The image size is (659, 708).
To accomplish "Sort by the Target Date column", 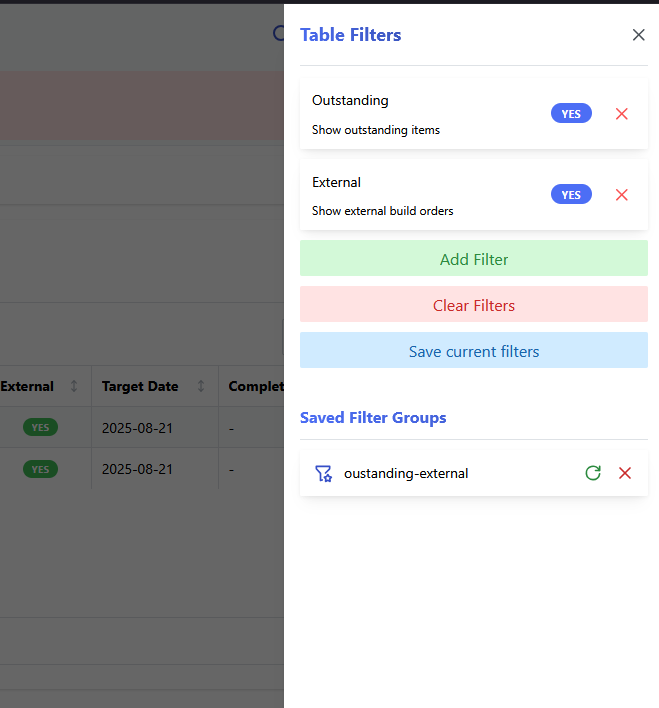I will (x=201, y=386).
